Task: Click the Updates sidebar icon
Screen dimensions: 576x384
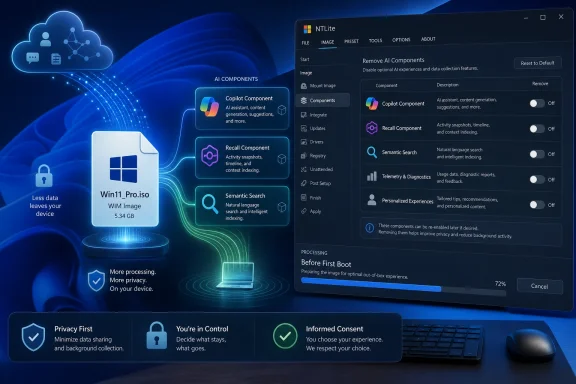Action: click(304, 128)
